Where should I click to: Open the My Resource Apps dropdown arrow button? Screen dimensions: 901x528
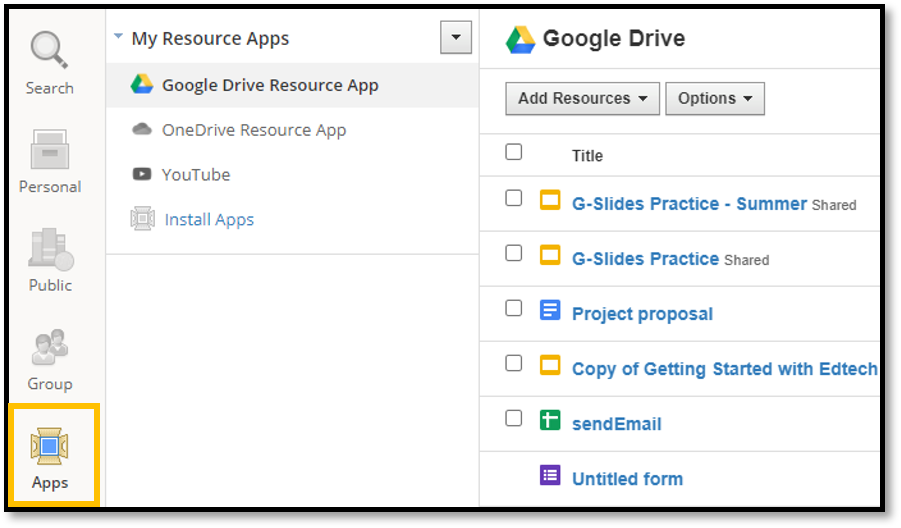[456, 37]
